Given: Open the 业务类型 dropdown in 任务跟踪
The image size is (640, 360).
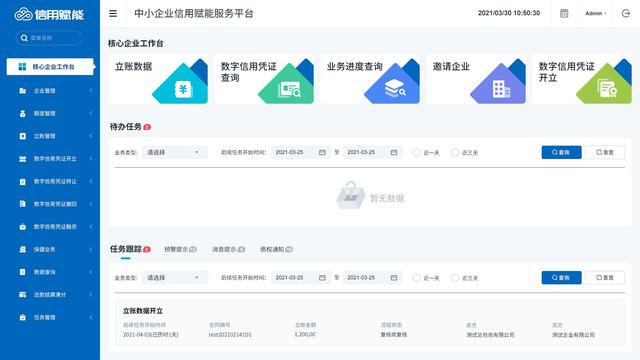Looking at the screenshot, I should [175, 278].
